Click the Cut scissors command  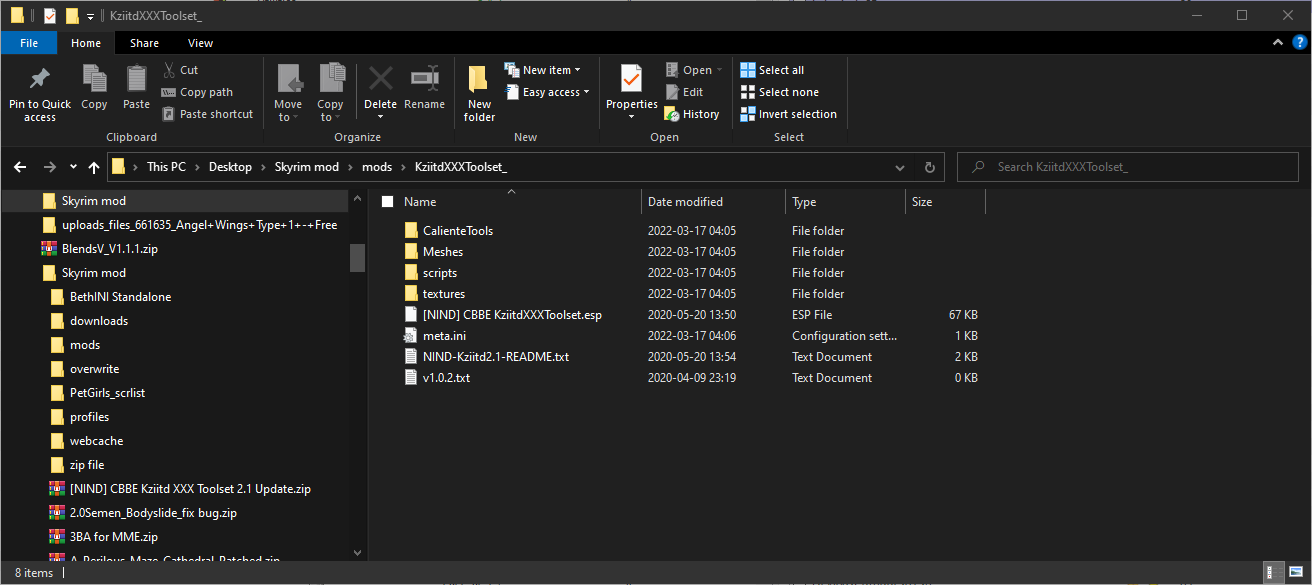[x=180, y=70]
